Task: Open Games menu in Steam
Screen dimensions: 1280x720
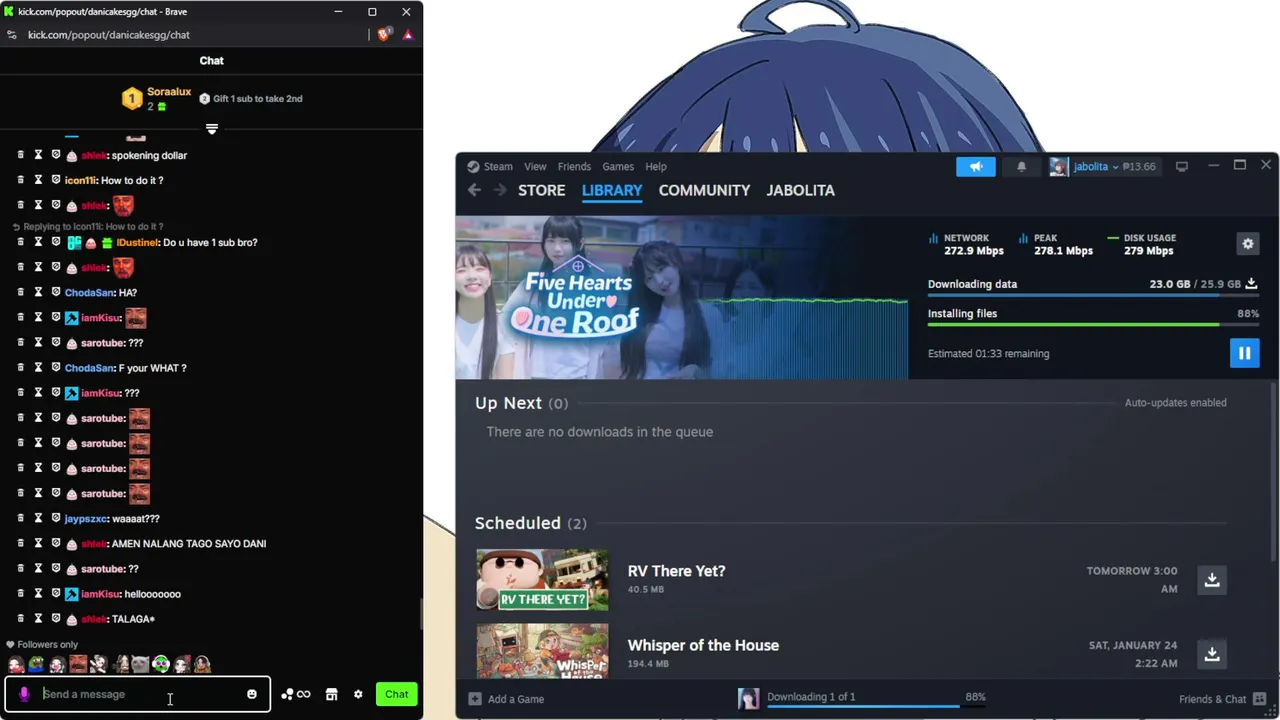Action: tap(617, 167)
